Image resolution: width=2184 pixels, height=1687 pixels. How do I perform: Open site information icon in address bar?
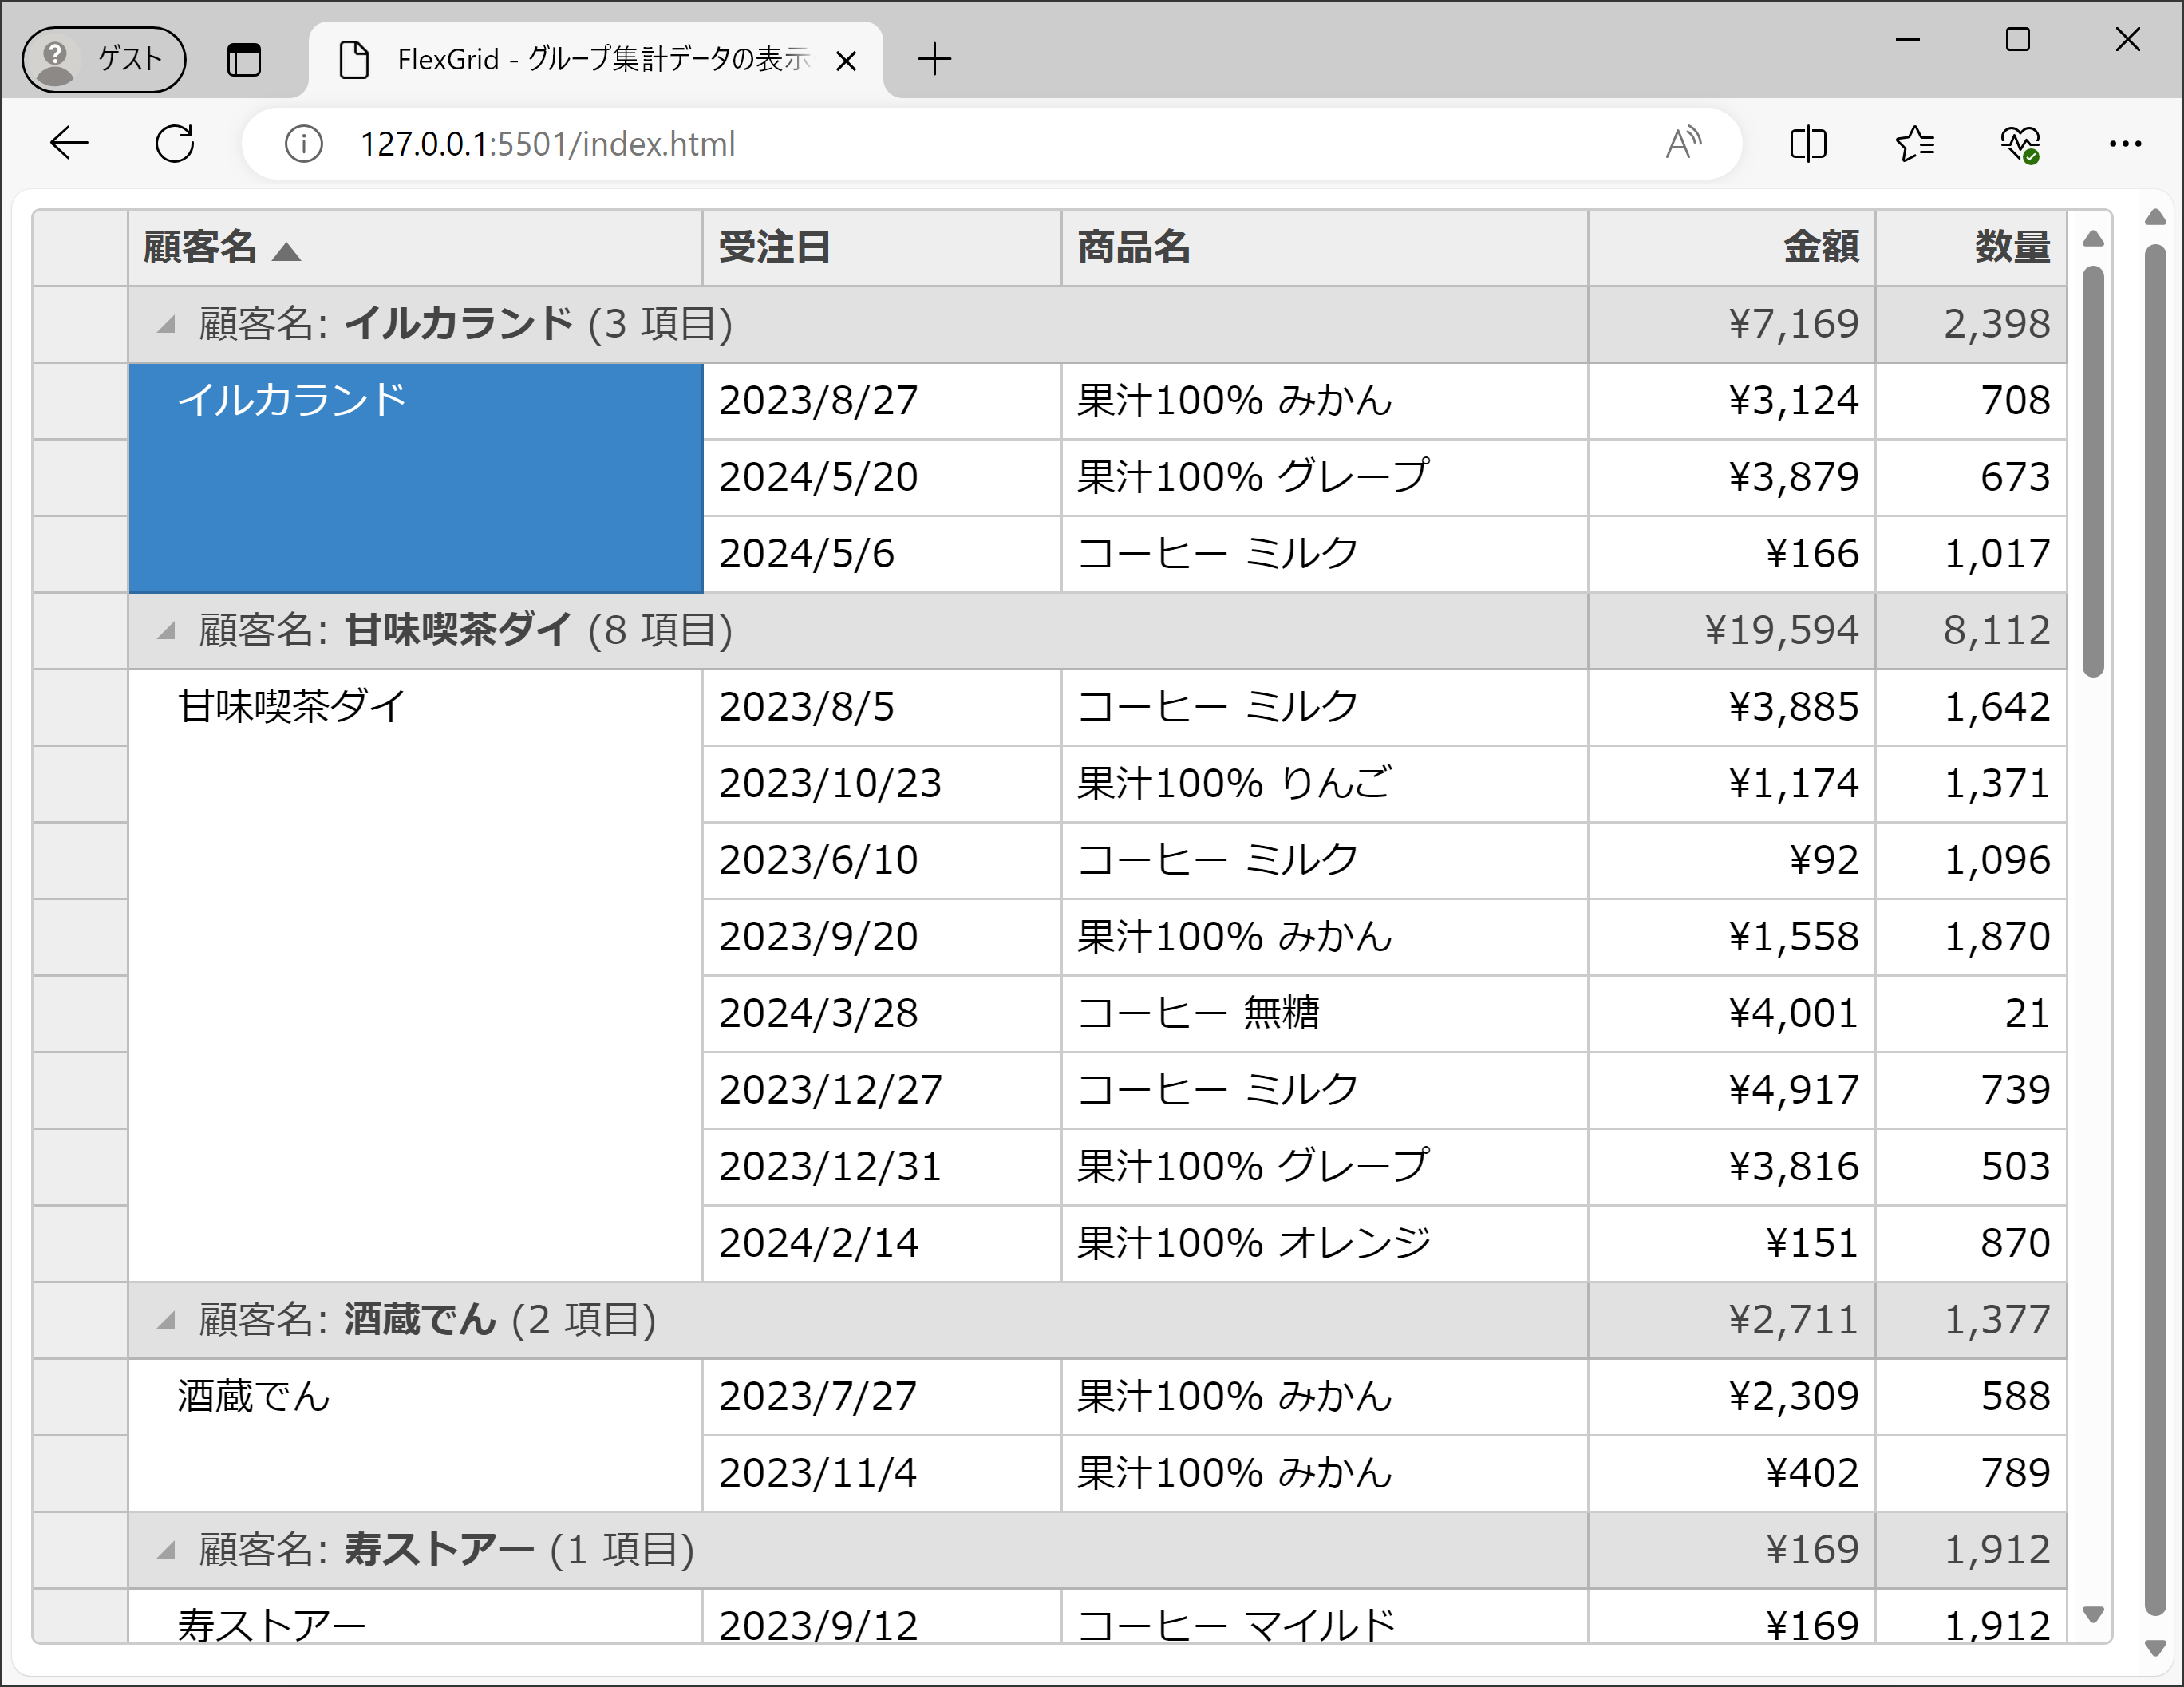click(x=303, y=144)
